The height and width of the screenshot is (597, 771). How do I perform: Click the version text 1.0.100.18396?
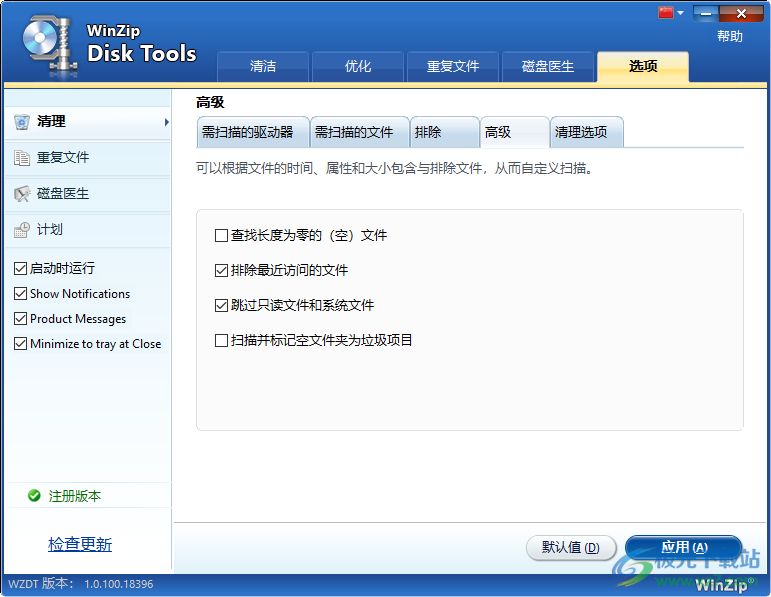[119, 584]
